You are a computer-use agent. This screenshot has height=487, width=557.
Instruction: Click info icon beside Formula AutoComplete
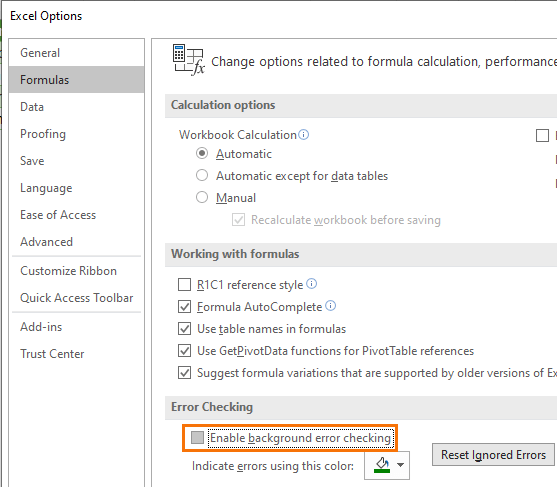click(330, 306)
